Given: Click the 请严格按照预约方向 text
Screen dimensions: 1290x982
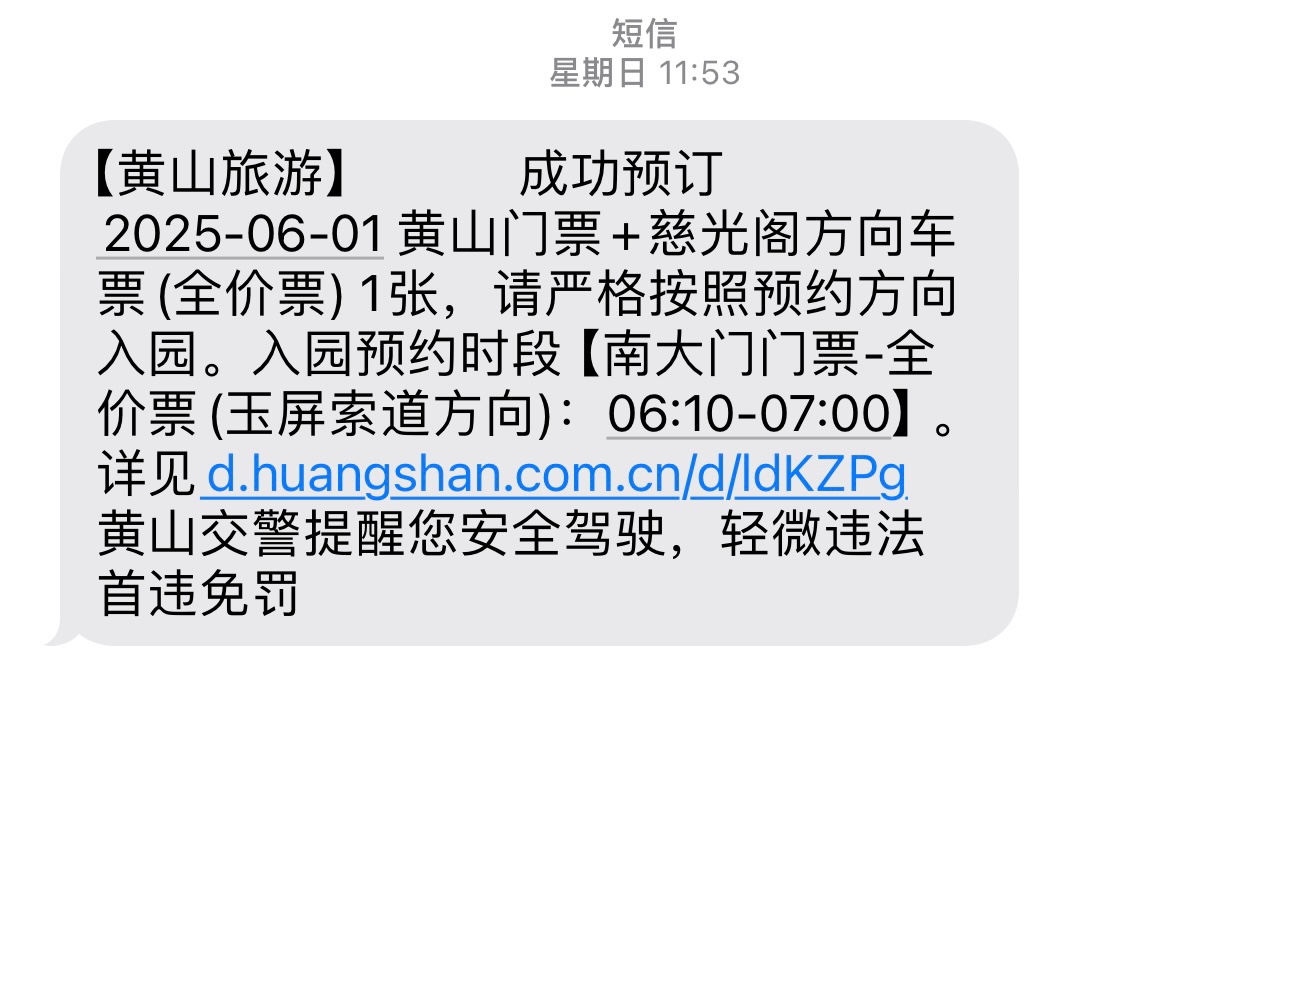Looking at the screenshot, I should pos(726,294).
